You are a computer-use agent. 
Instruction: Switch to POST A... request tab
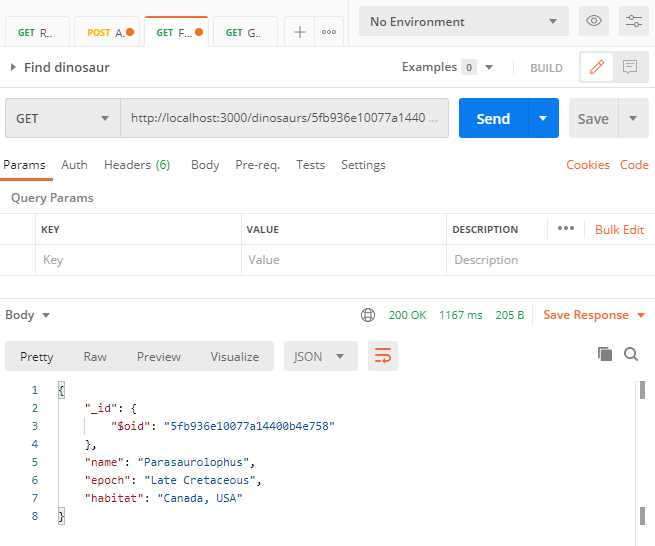point(107,32)
